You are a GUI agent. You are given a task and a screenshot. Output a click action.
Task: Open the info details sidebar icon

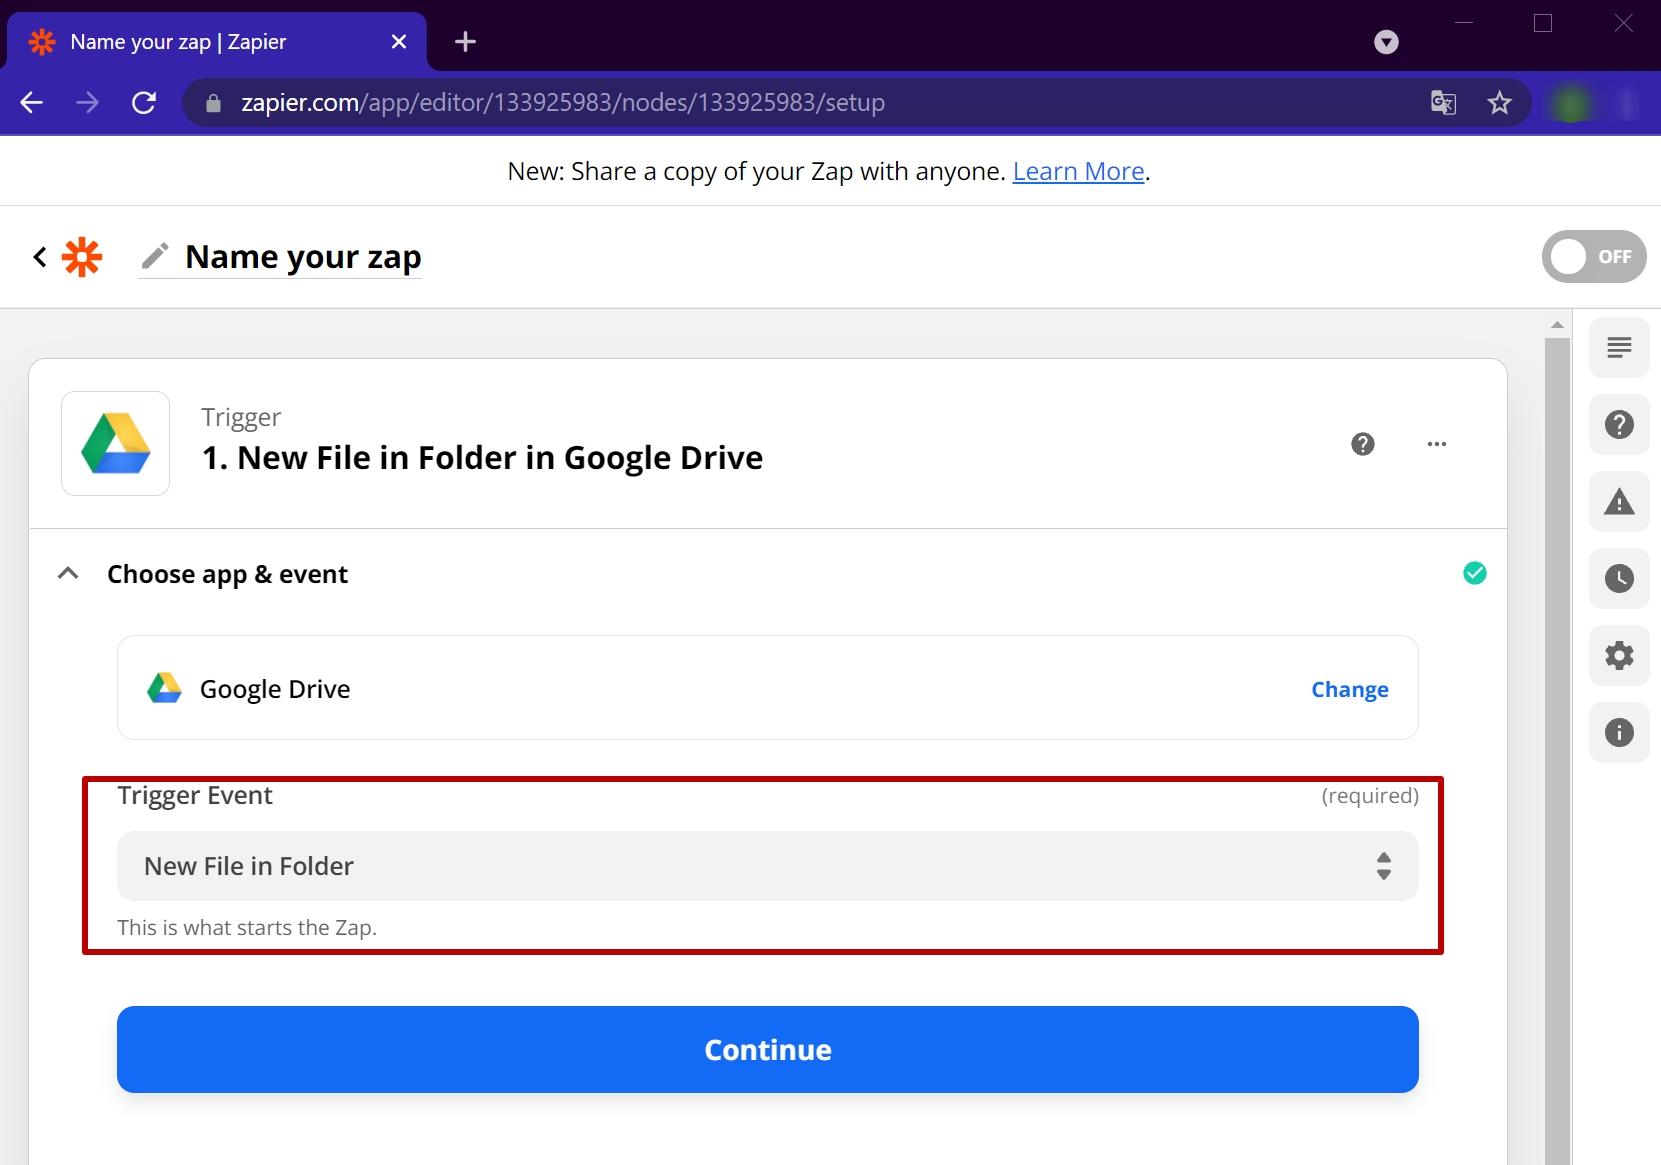click(x=1619, y=733)
